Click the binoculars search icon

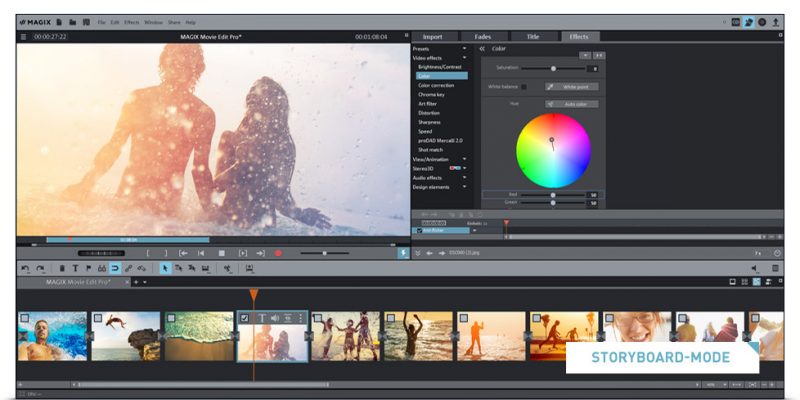click(x=102, y=268)
